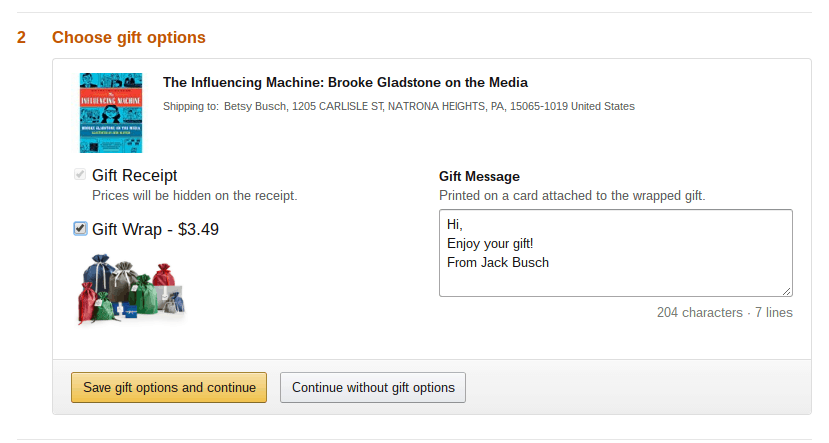Click the Gift Receipt checkbox
The image size is (829, 443).
[x=80, y=175]
